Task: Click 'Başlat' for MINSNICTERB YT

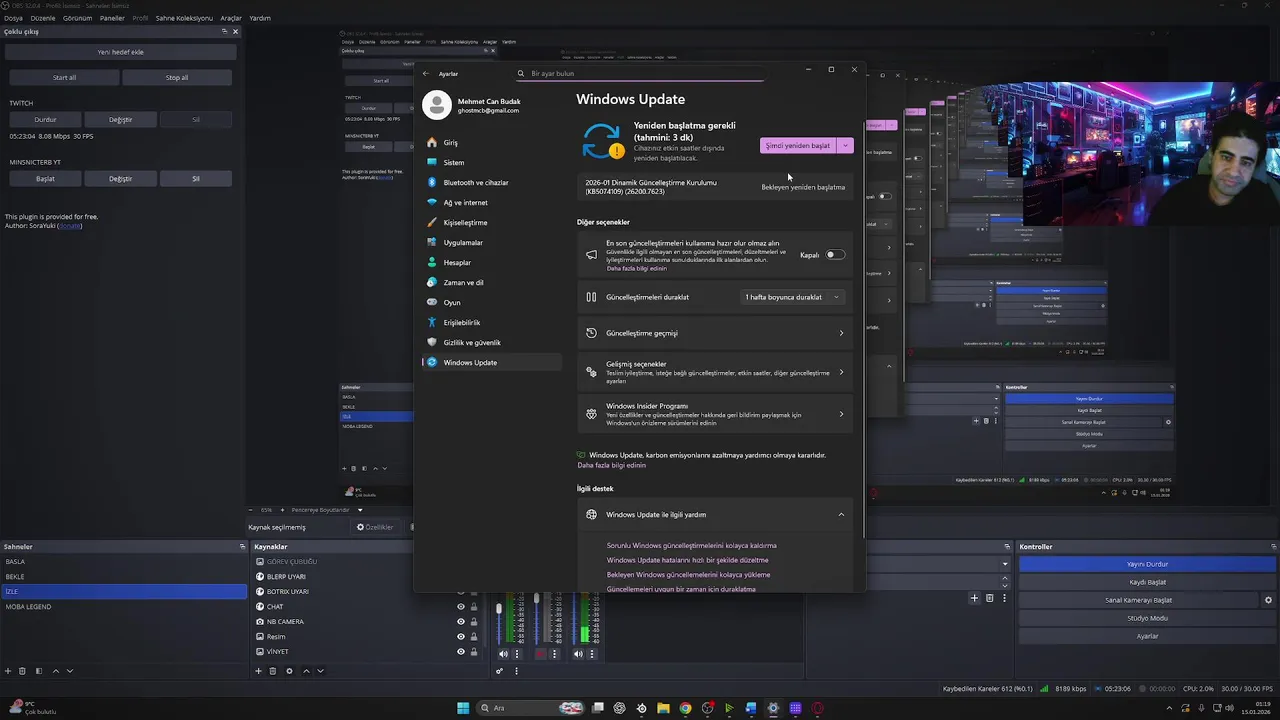Action: 45,178
